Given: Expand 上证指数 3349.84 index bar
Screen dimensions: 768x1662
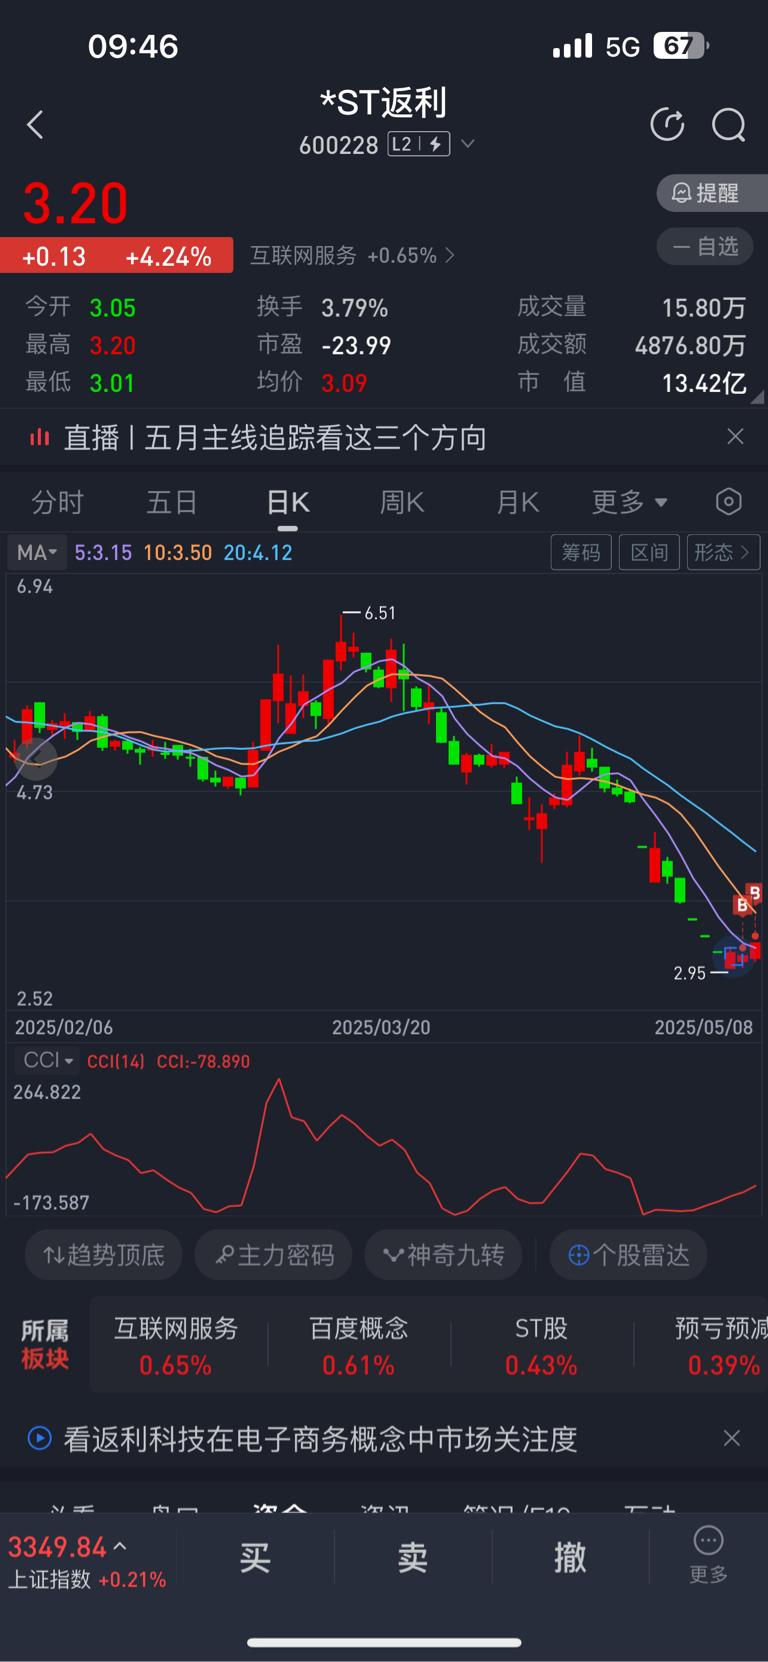Looking at the screenshot, I should 88,1562.
